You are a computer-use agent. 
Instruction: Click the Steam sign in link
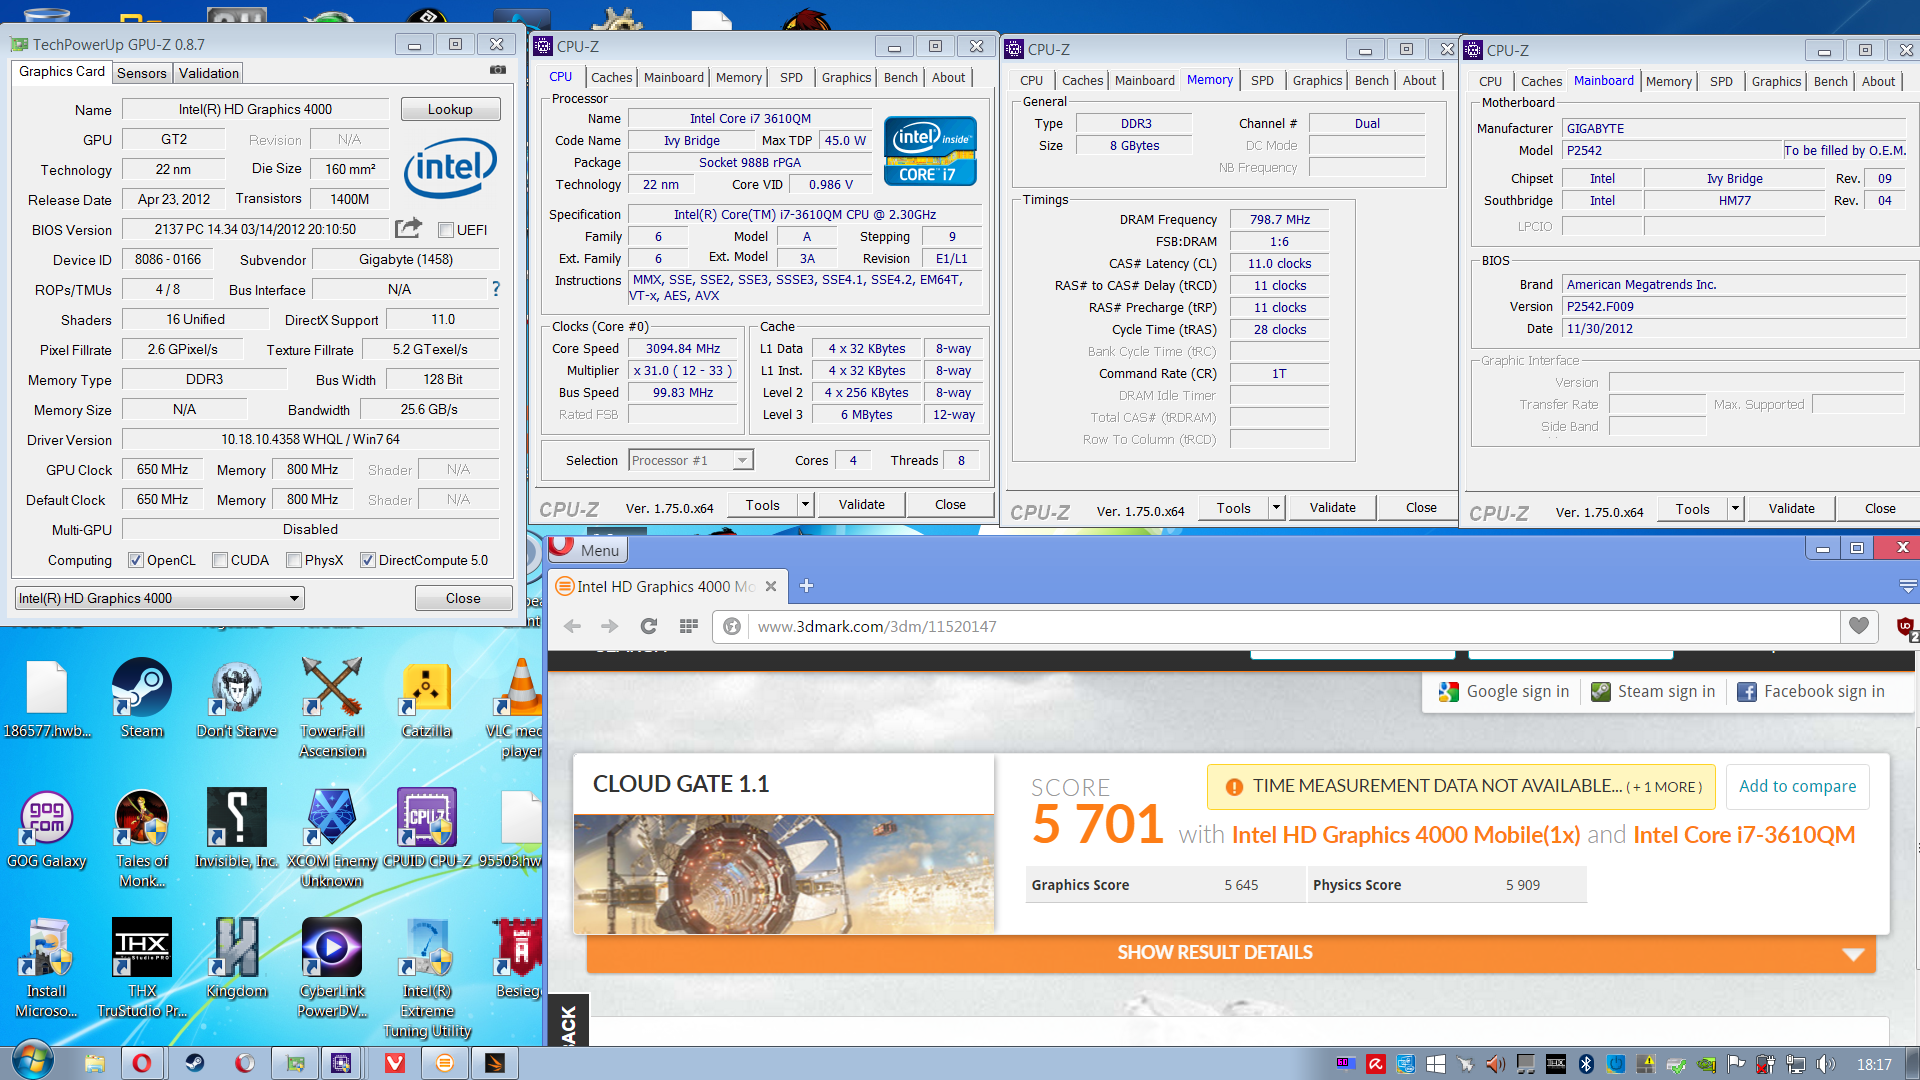coord(1652,691)
